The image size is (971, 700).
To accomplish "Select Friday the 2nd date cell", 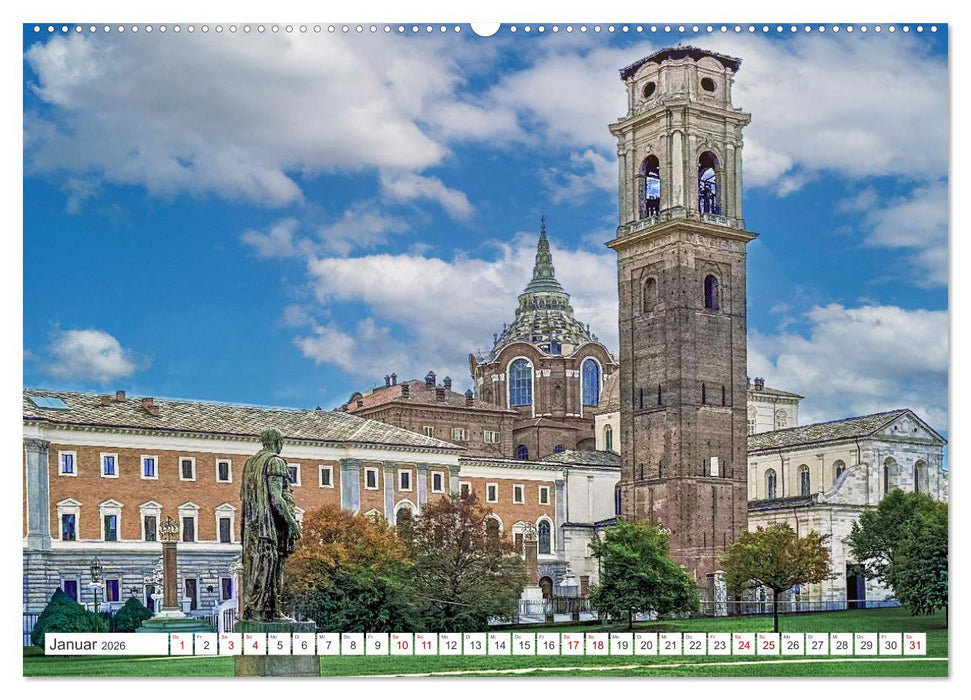I will [x=204, y=646].
